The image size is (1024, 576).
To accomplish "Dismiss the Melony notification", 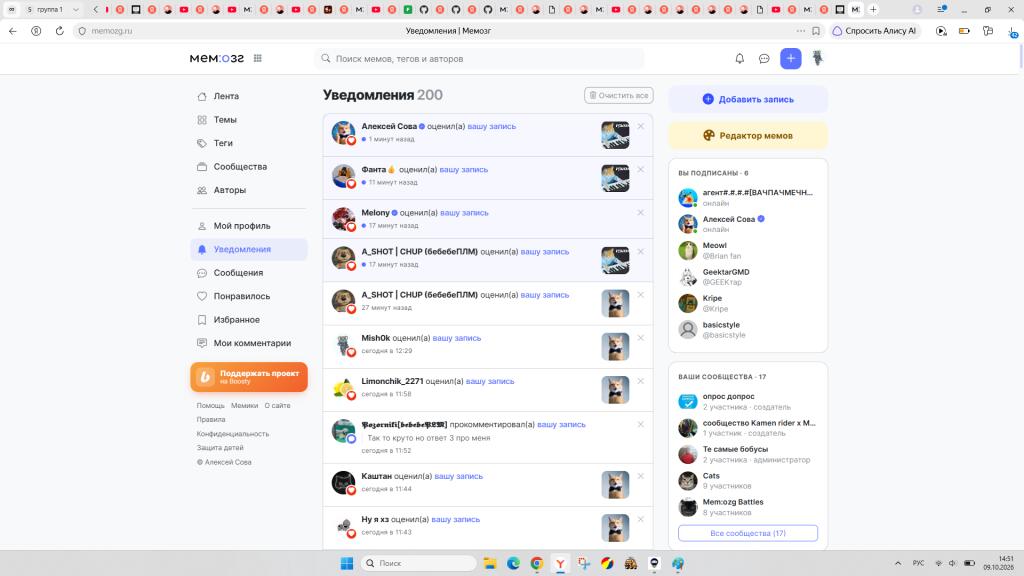I will pos(641,212).
